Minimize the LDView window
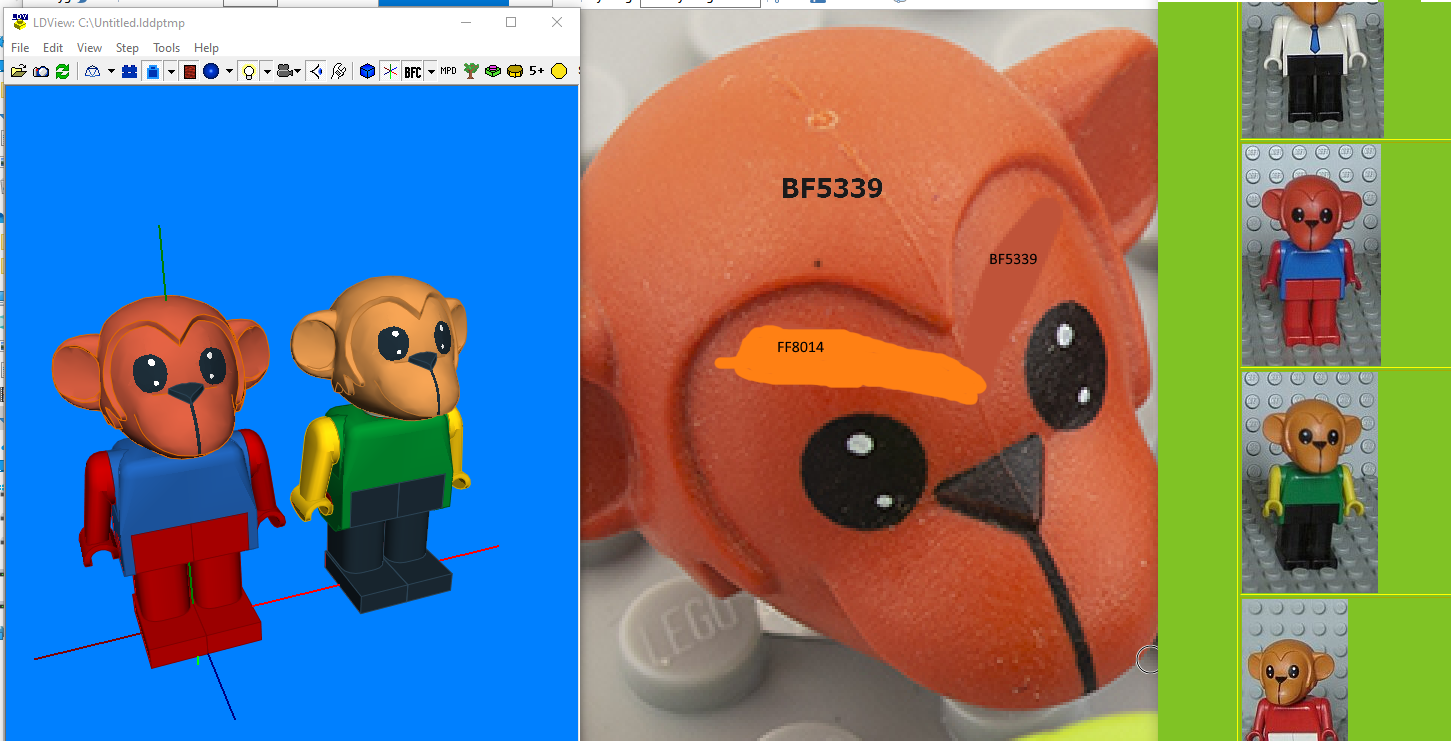This screenshot has height=741, width=1451. tap(465, 22)
